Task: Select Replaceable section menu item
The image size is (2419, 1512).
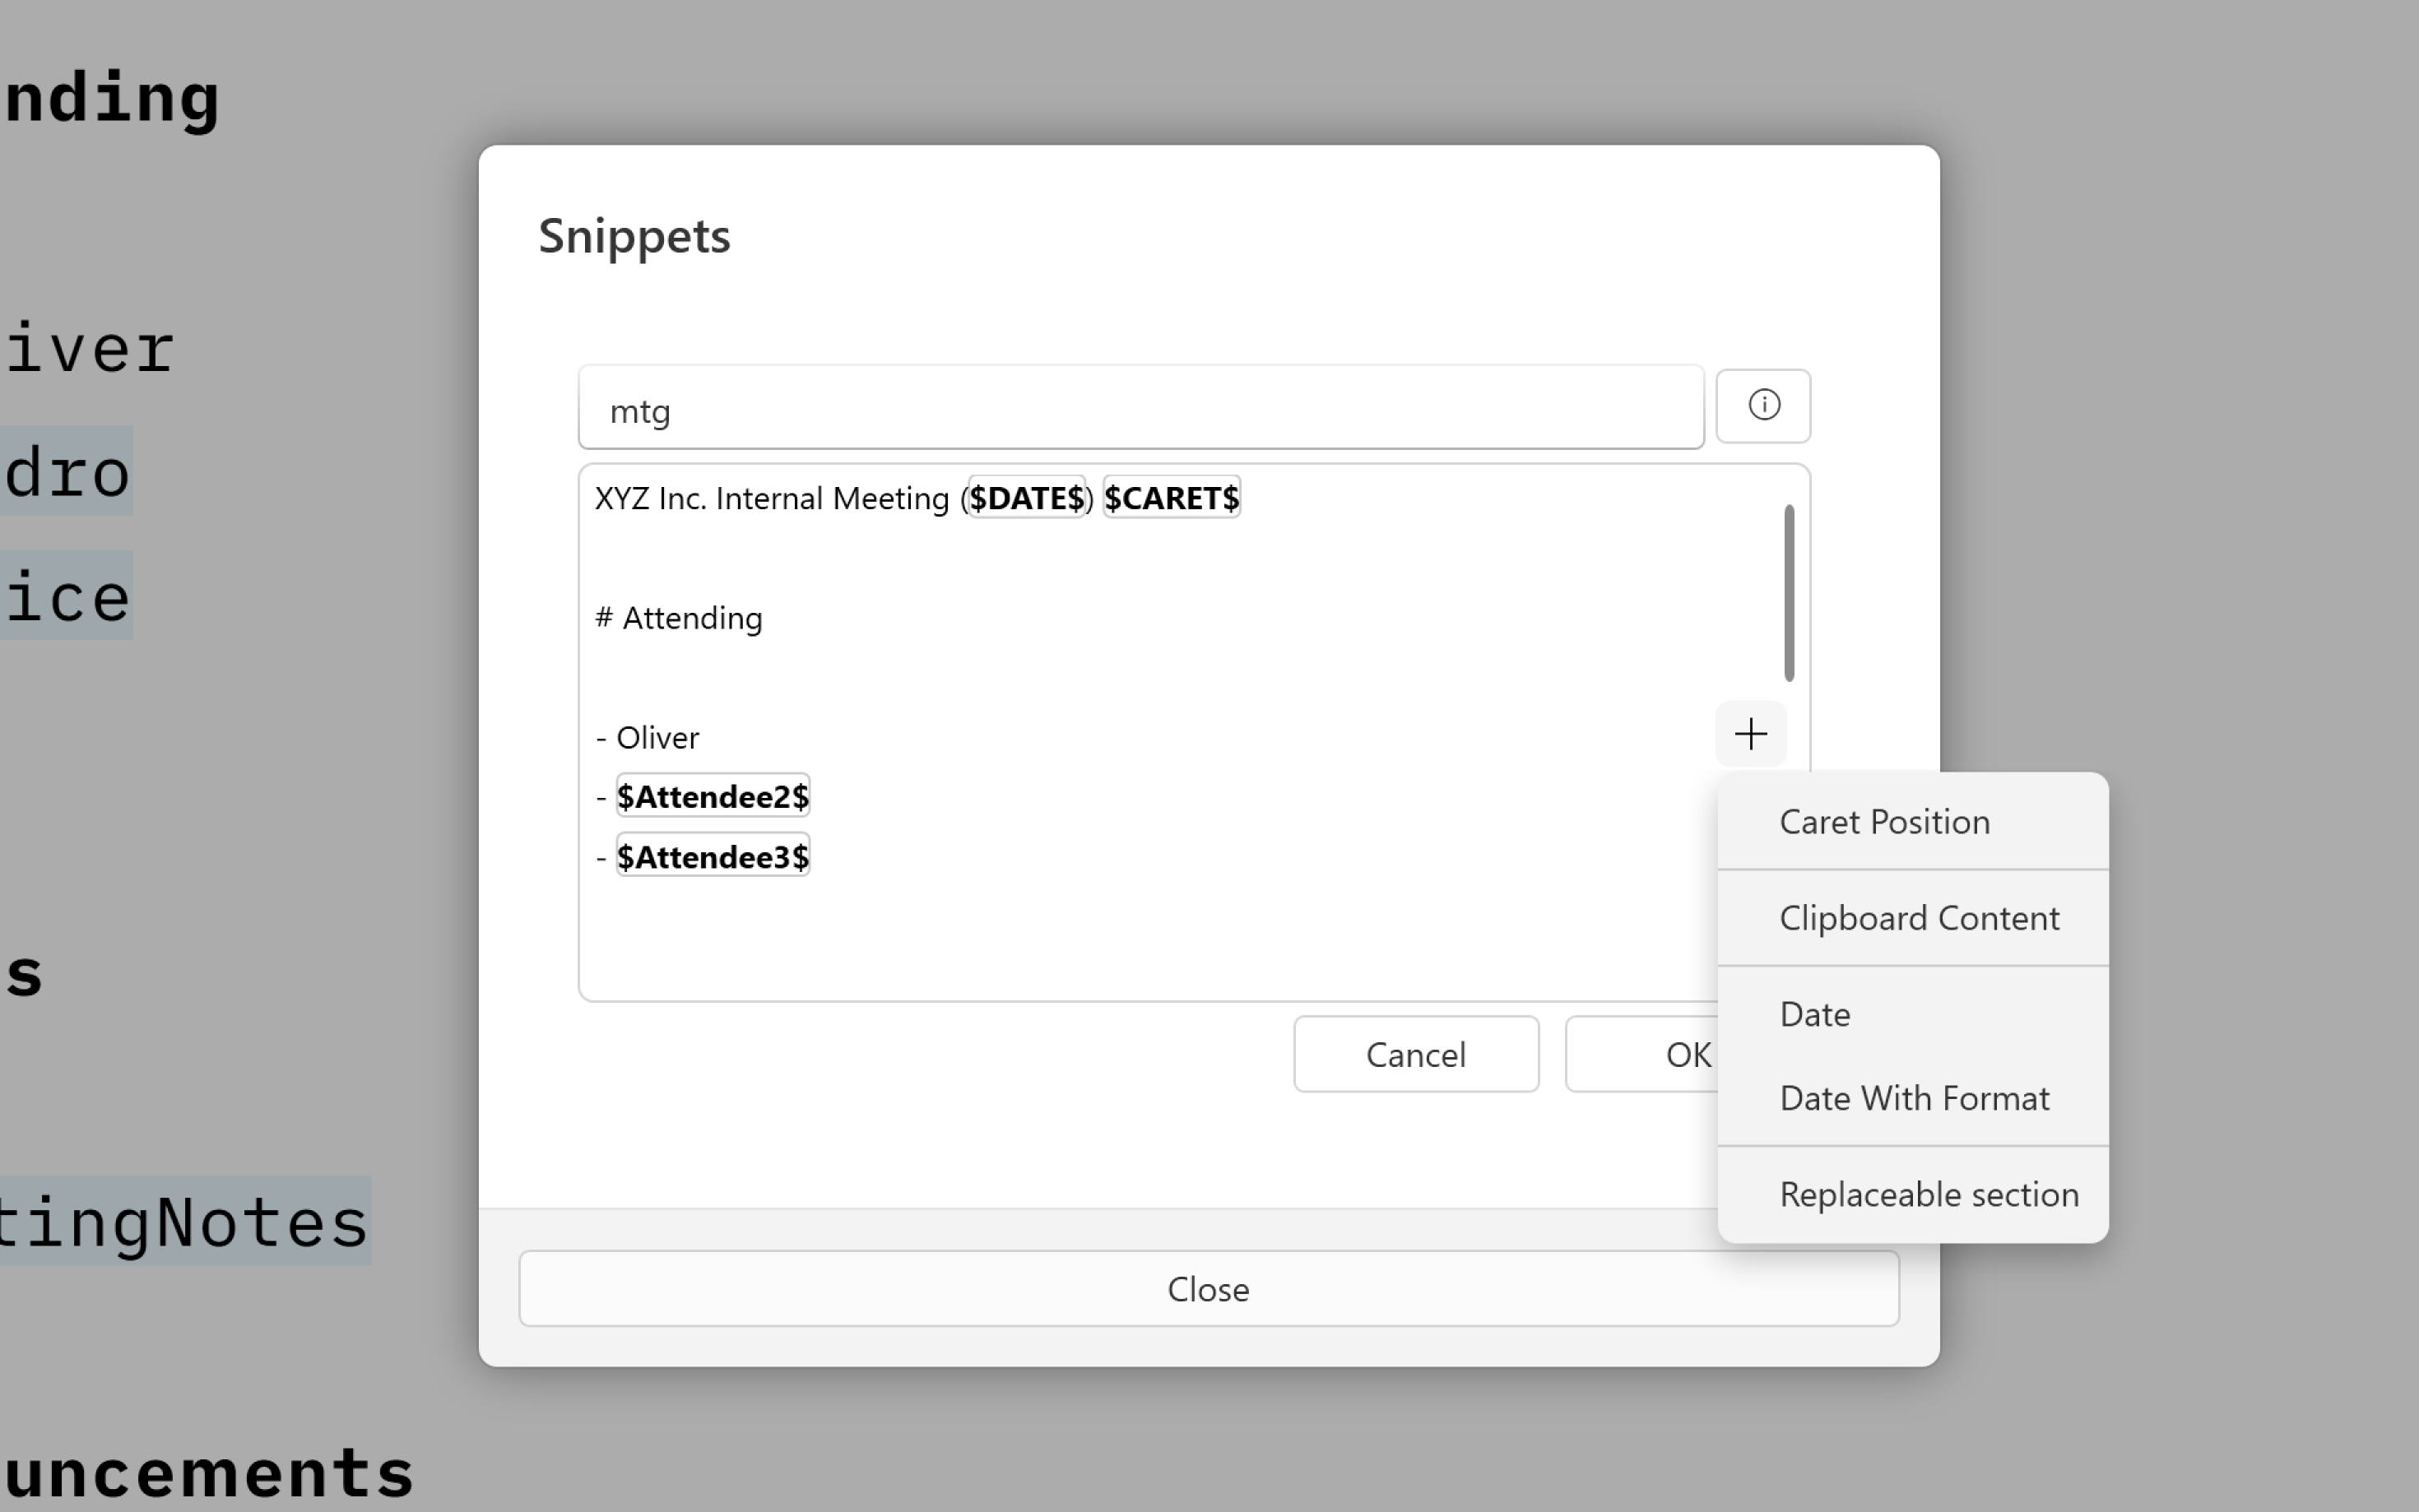Action: pos(1928,1194)
